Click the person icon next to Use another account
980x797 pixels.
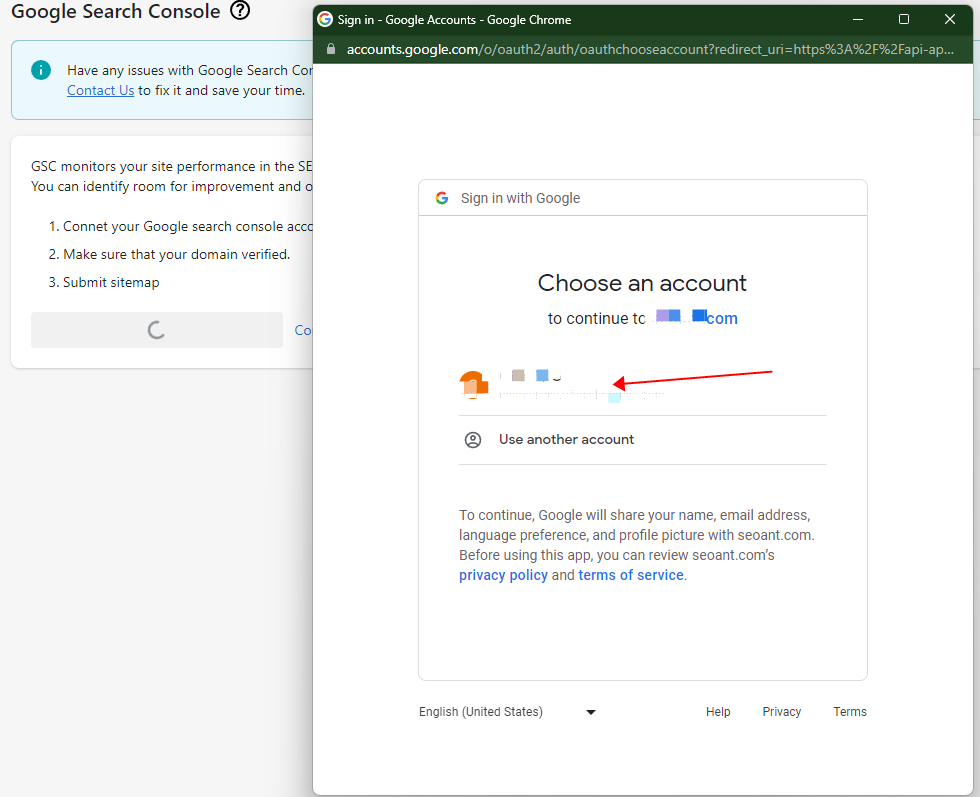point(473,440)
